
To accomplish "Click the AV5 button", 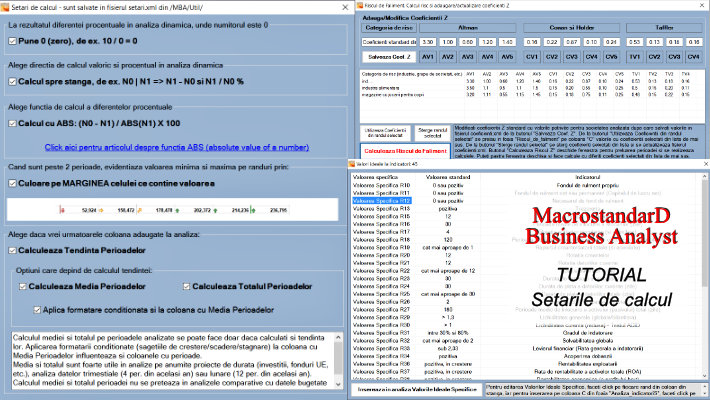I will click(x=507, y=57).
